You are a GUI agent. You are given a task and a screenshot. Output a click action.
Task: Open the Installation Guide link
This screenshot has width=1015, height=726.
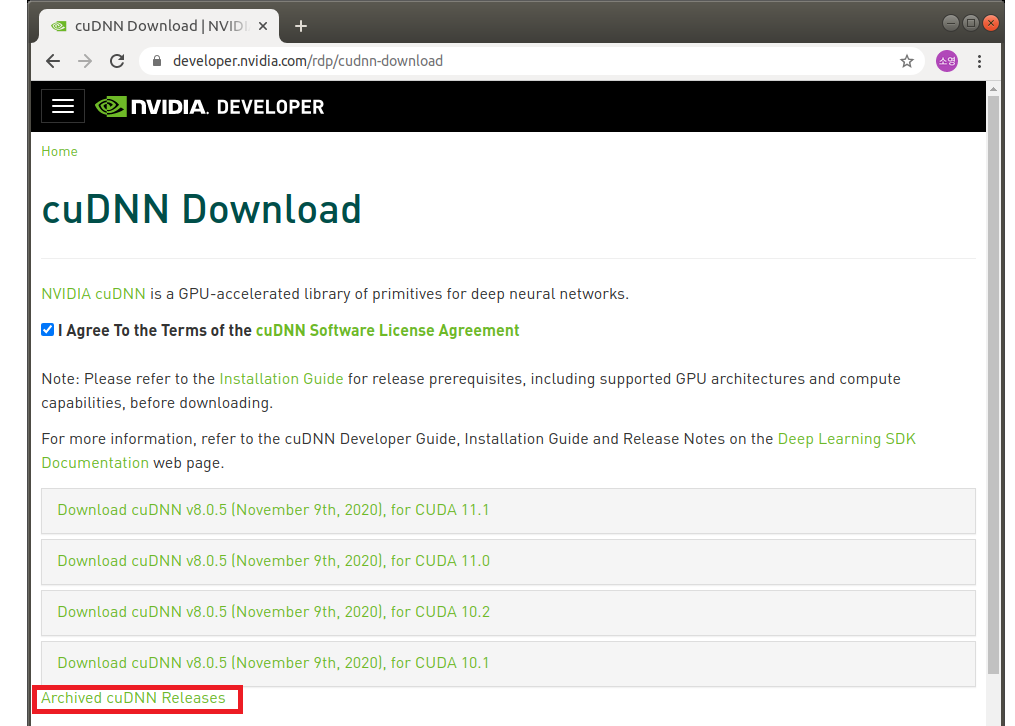(x=282, y=379)
